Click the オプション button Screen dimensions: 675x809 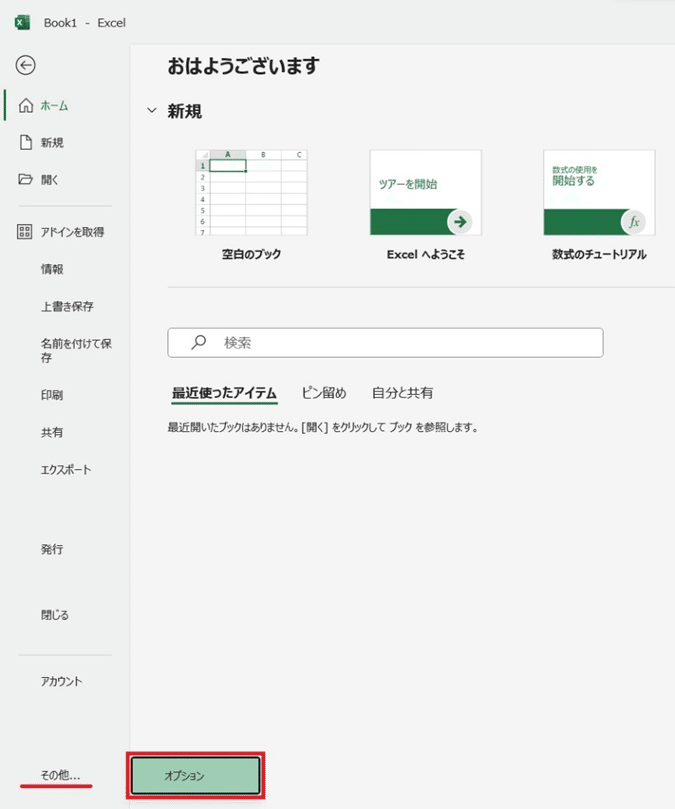click(196, 775)
